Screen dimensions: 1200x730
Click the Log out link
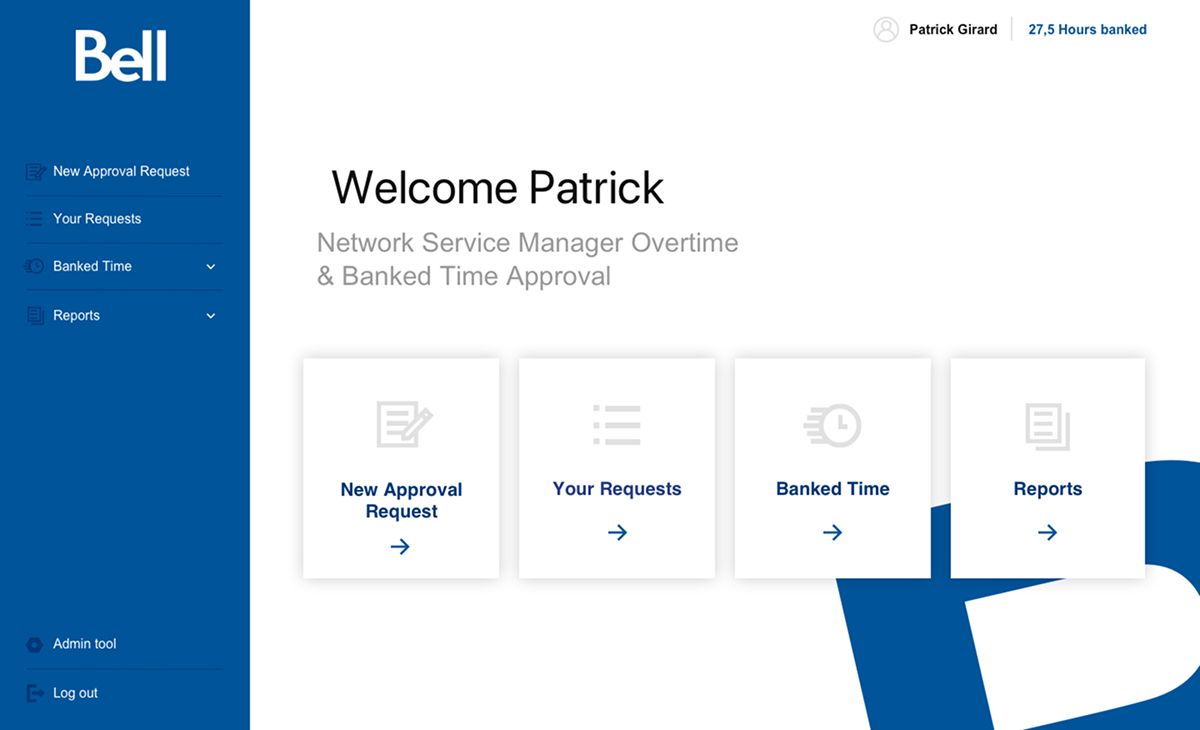[x=75, y=693]
